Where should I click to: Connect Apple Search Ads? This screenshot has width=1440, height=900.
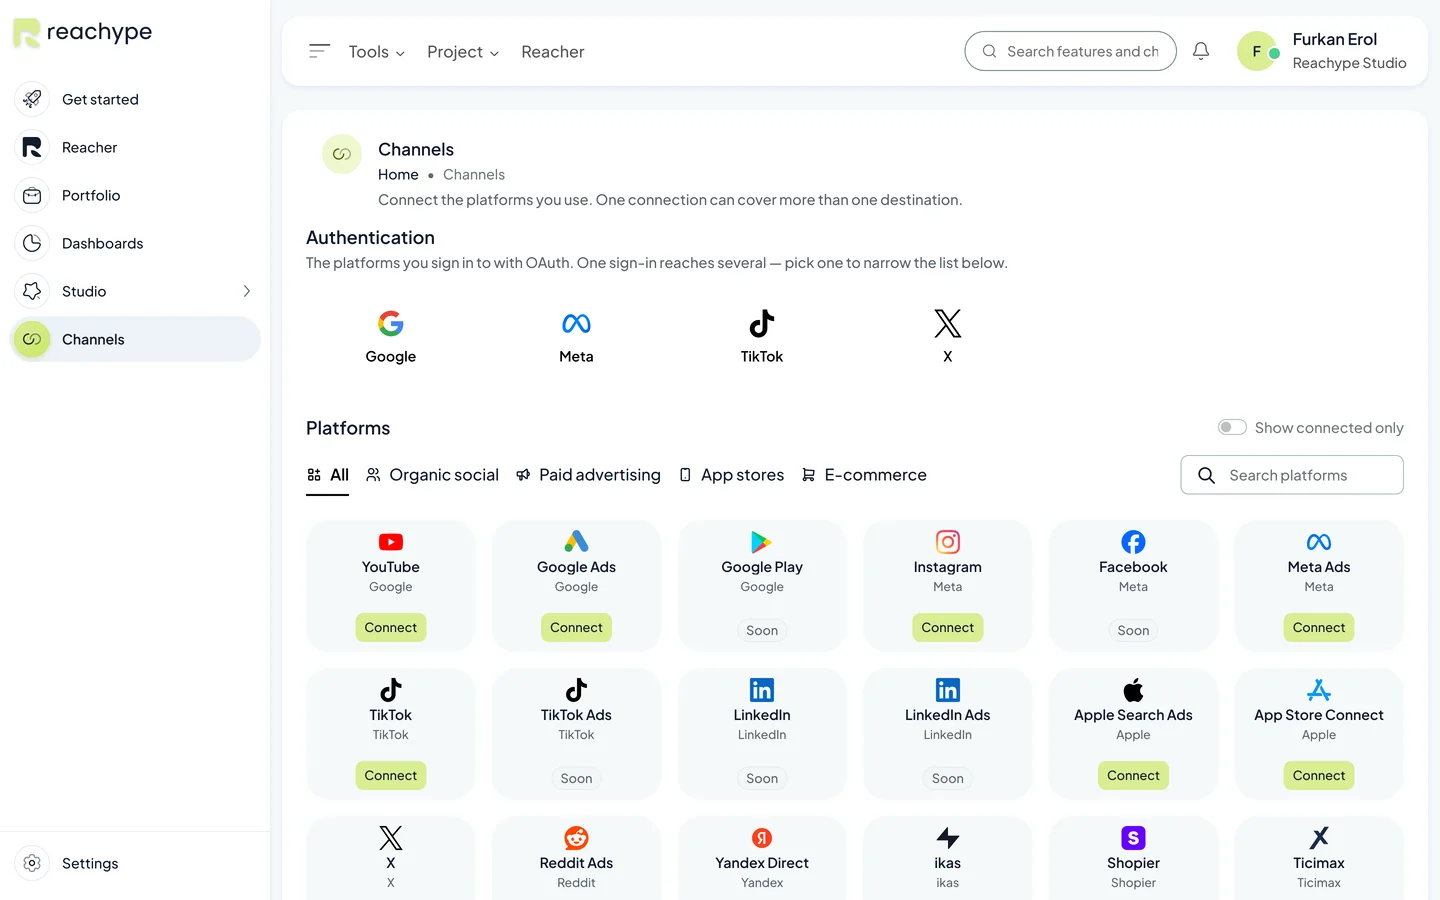point(1133,776)
